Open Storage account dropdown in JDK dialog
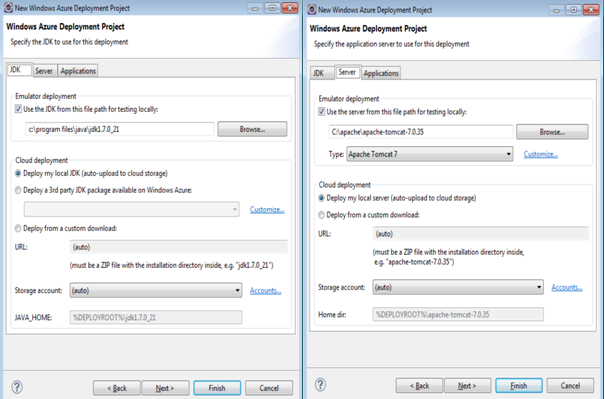 pos(156,290)
